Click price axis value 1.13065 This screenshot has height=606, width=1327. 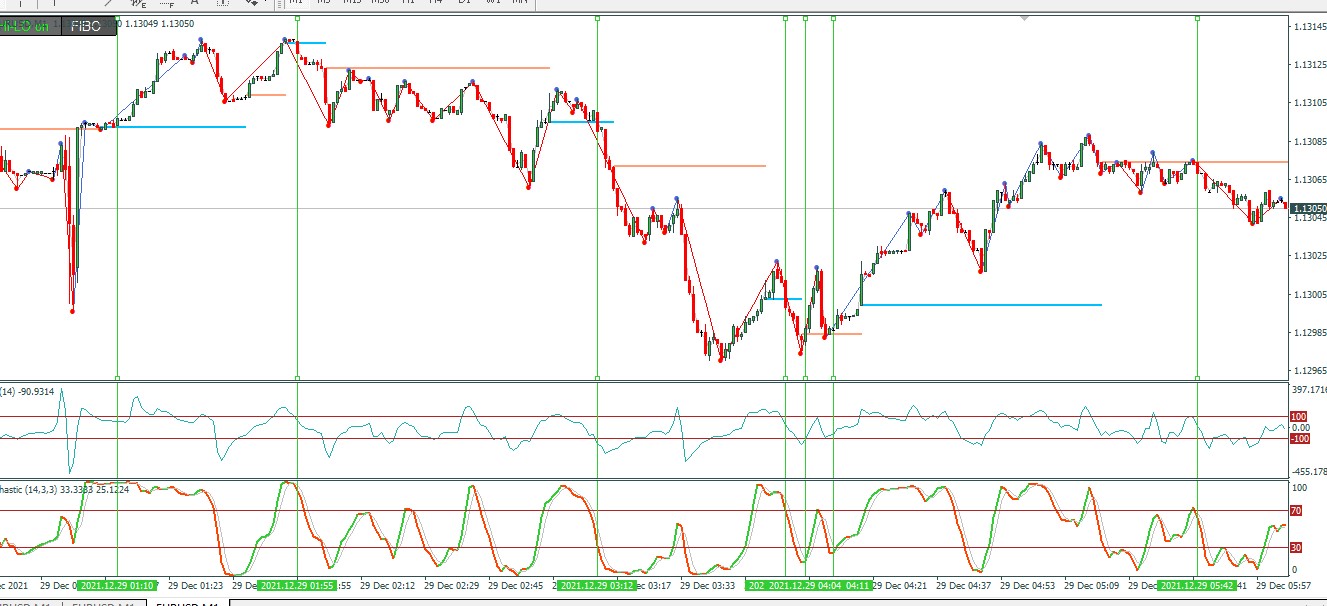tap(1309, 180)
